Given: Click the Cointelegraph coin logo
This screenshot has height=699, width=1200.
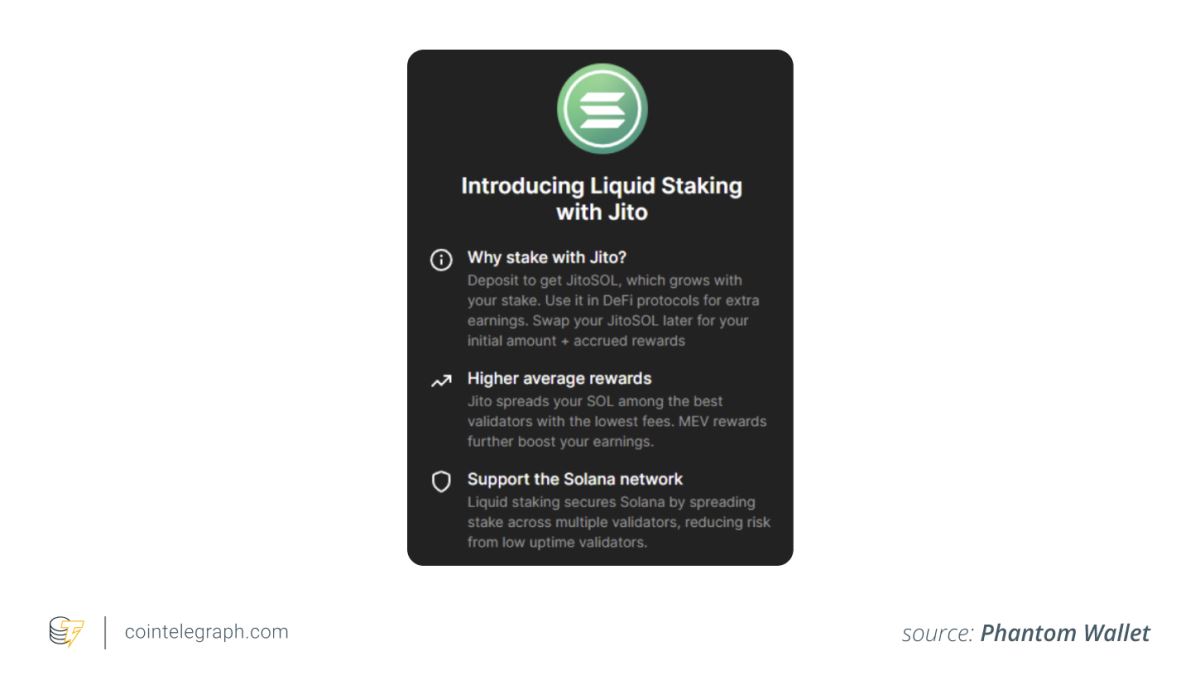Looking at the screenshot, I should coord(67,632).
